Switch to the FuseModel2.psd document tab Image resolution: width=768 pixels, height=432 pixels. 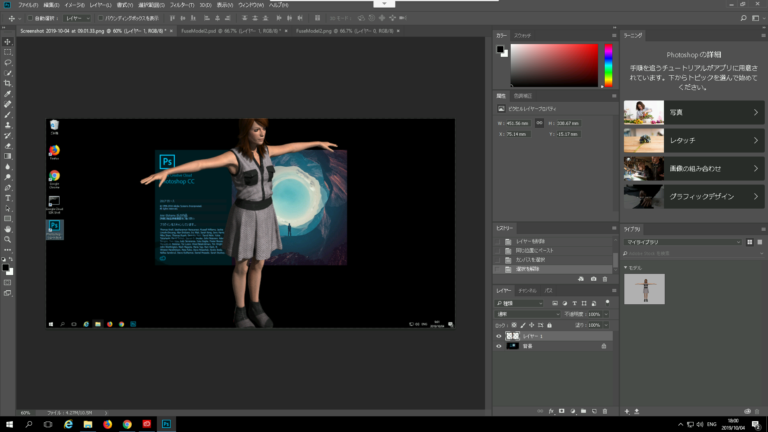coord(231,31)
